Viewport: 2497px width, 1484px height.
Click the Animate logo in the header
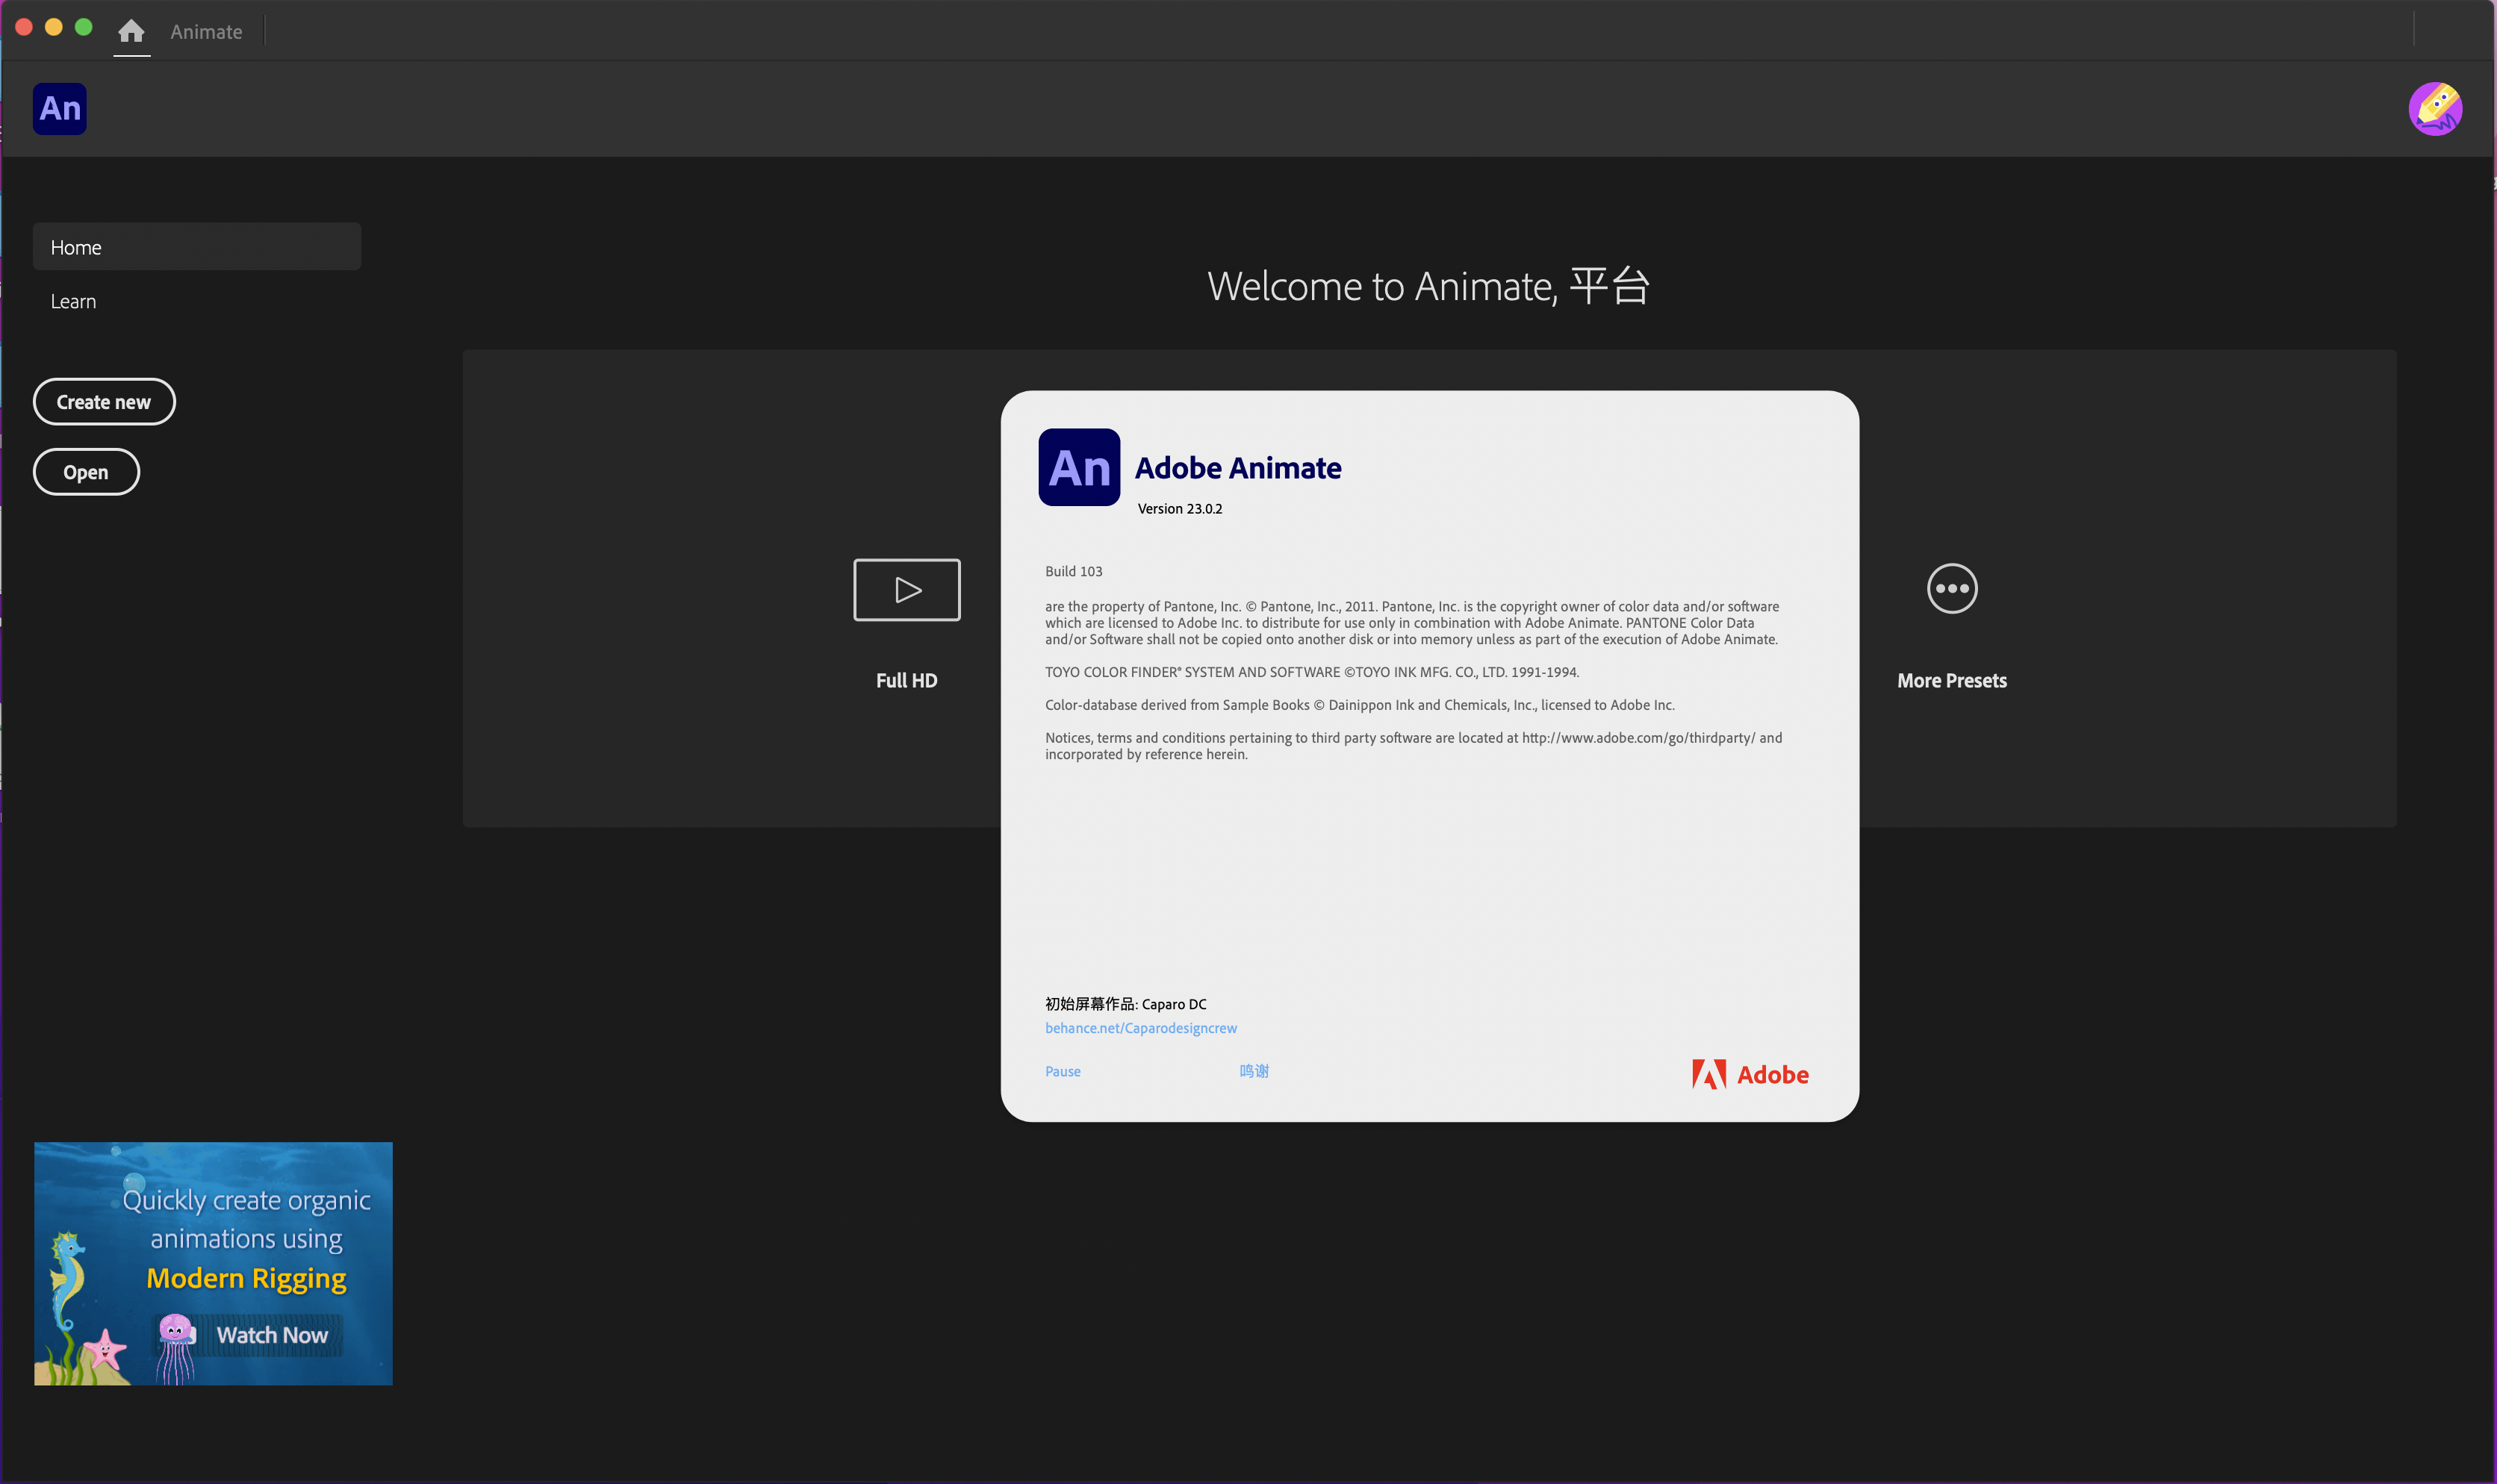pyautogui.click(x=60, y=108)
